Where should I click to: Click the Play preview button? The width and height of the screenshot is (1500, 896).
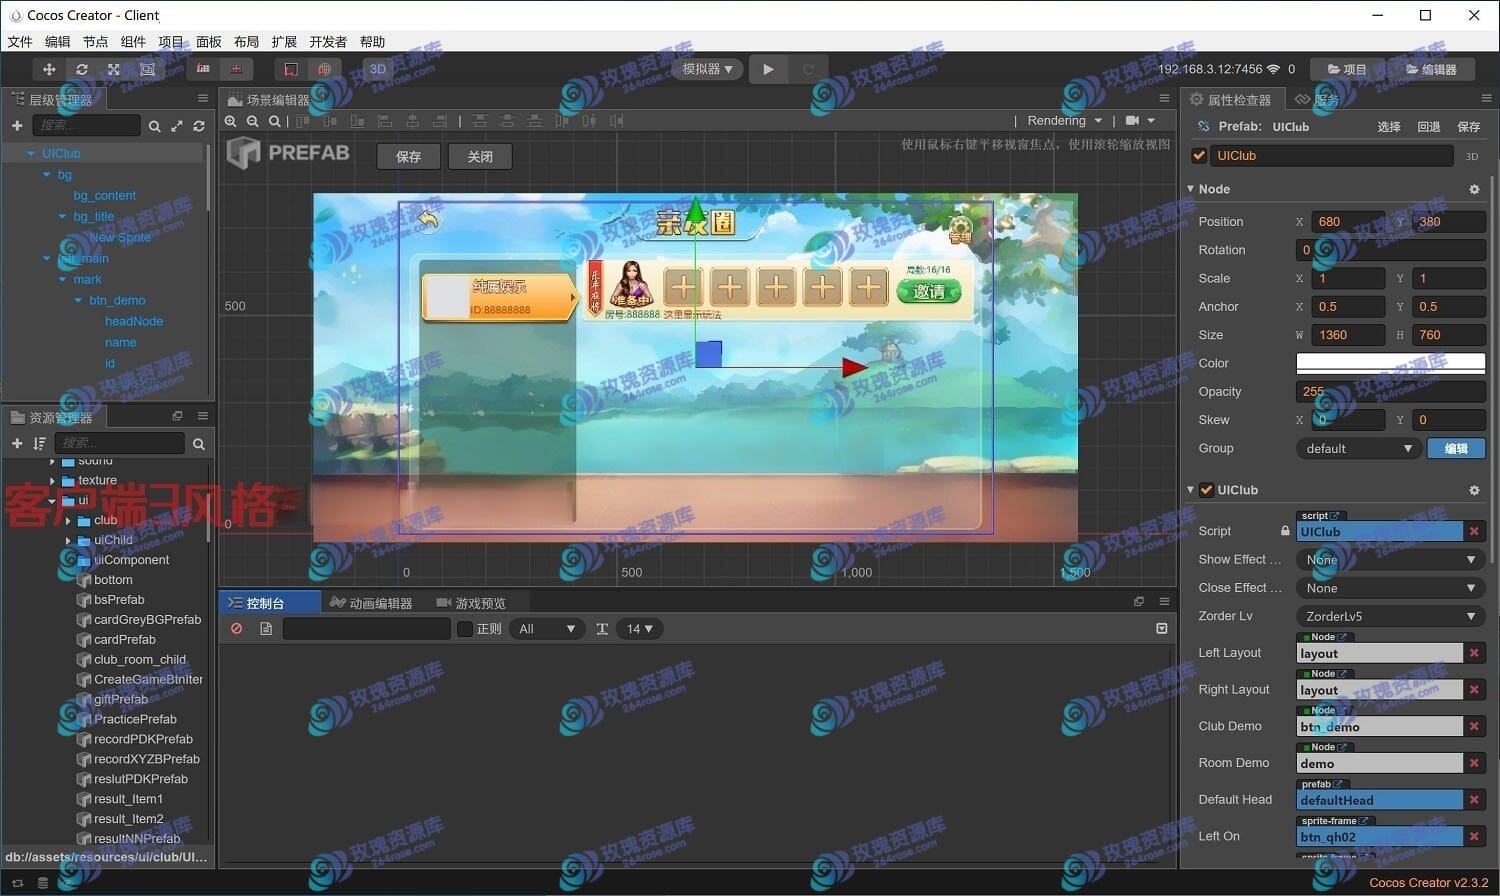pyautogui.click(x=768, y=69)
